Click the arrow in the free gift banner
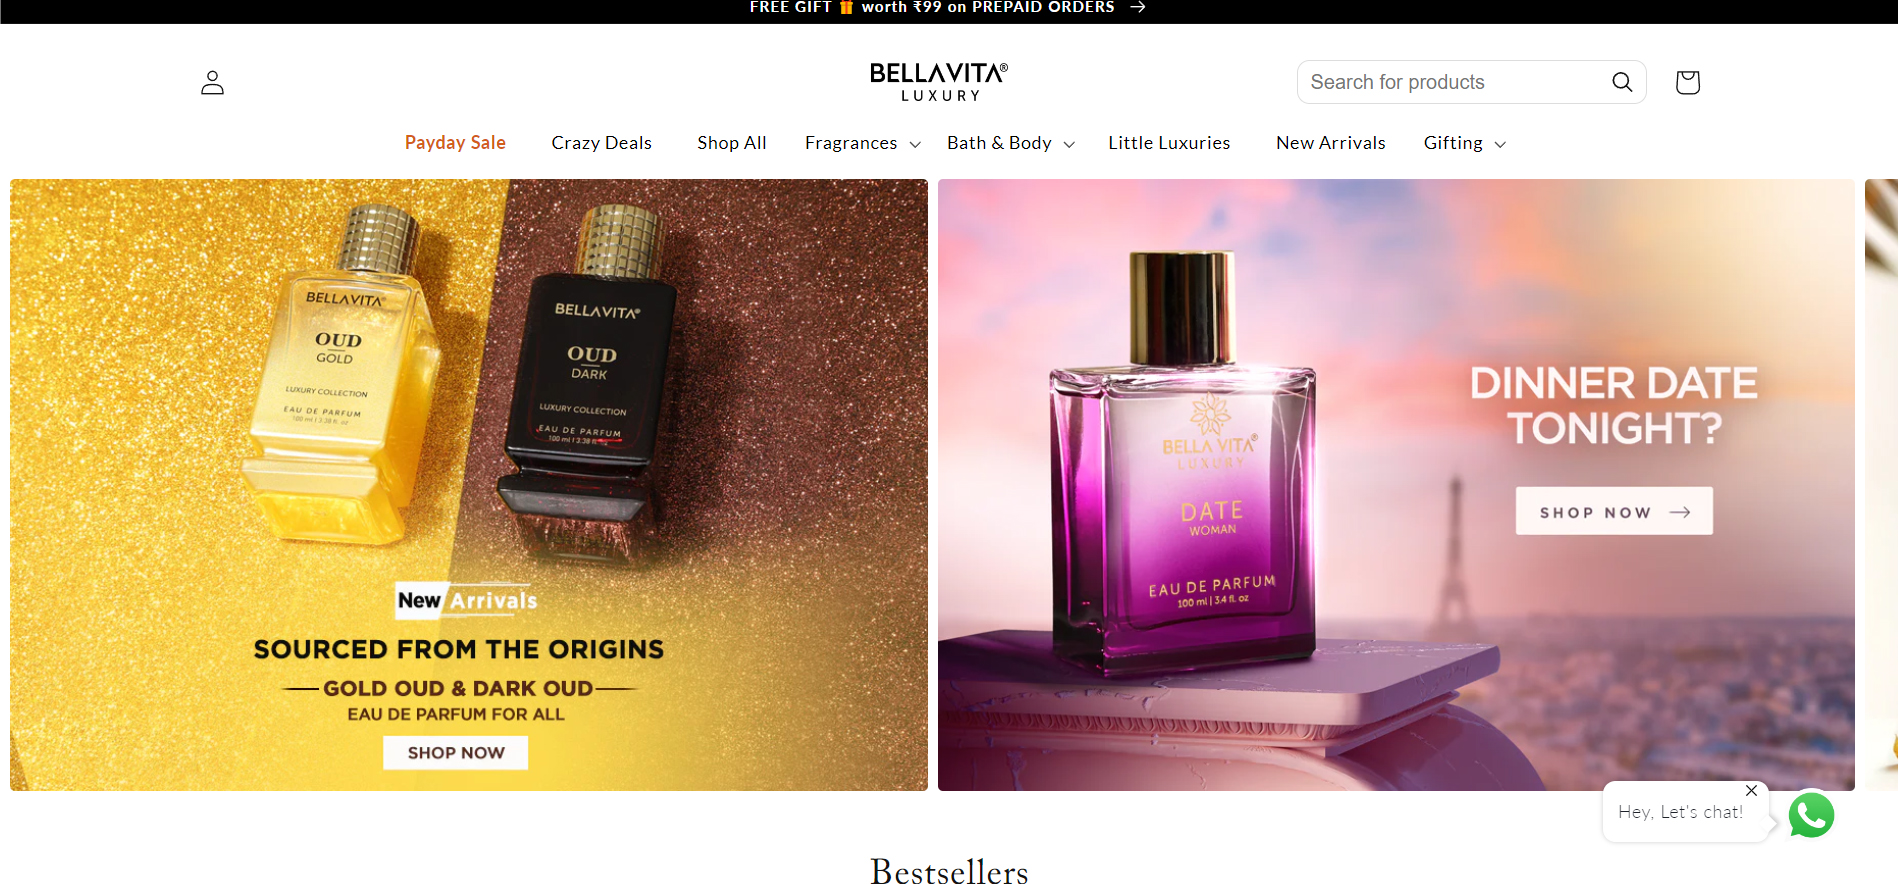Image resolution: width=1898 pixels, height=884 pixels. pyautogui.click(x=1138, y=7)
